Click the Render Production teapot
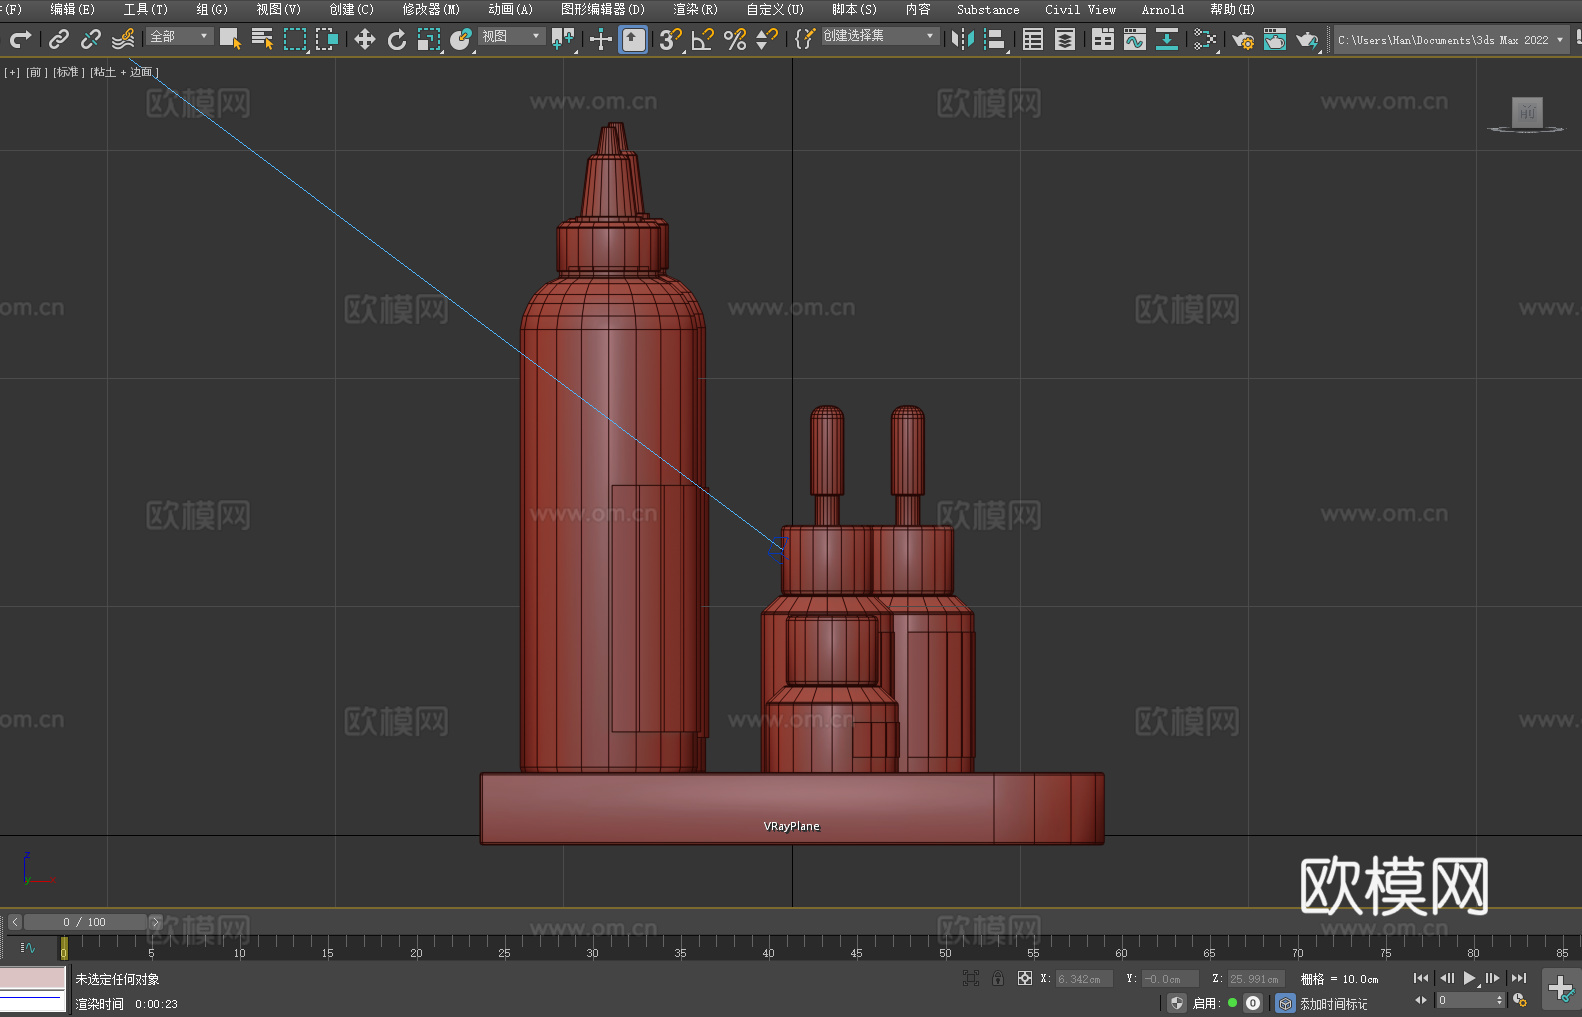1582x1017 pixels. (1307, 39)
